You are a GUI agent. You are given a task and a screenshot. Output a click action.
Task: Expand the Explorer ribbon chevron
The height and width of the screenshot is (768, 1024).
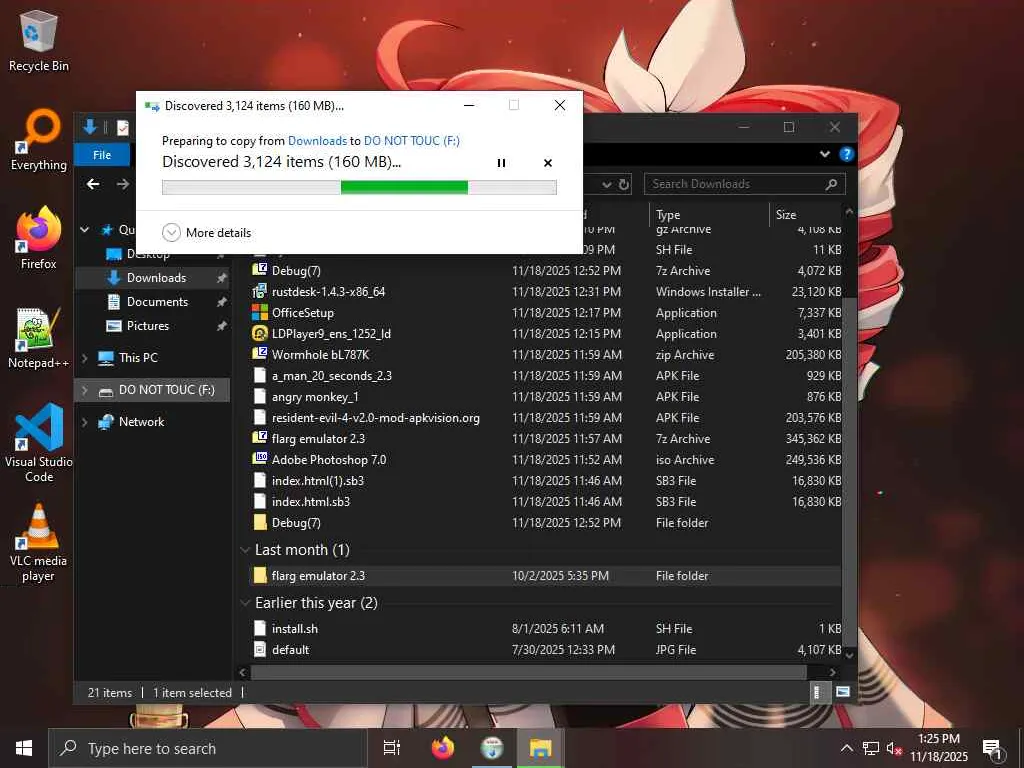[x=825, y=154]
